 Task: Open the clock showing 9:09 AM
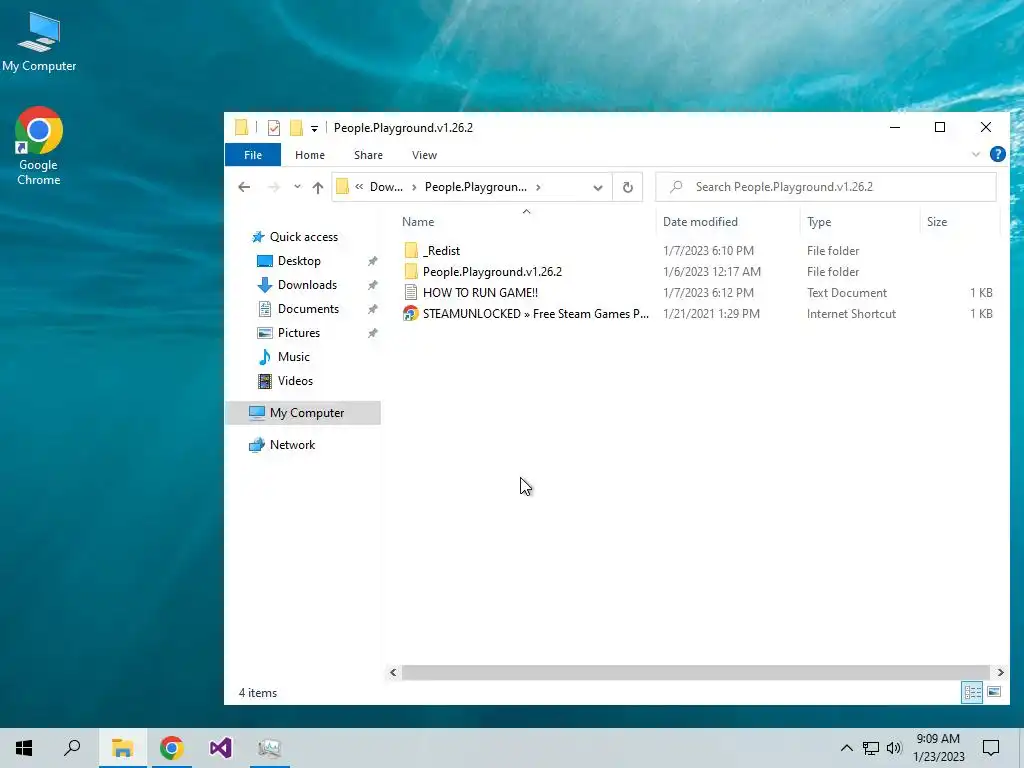[x=938, y=748]
